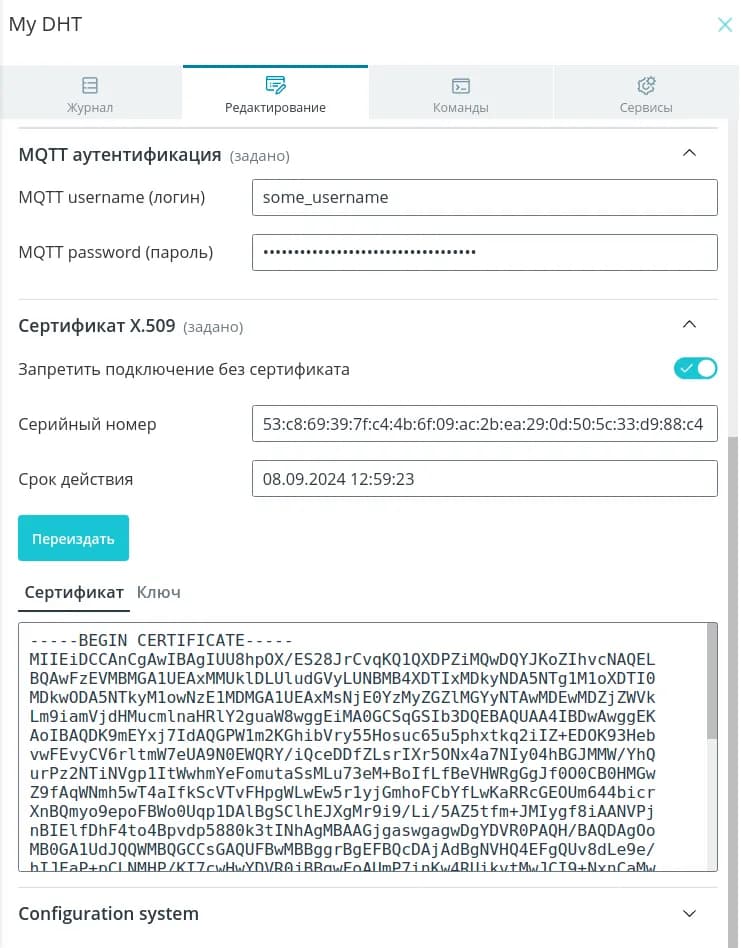Click the MQTT username input field

point(485,197)
